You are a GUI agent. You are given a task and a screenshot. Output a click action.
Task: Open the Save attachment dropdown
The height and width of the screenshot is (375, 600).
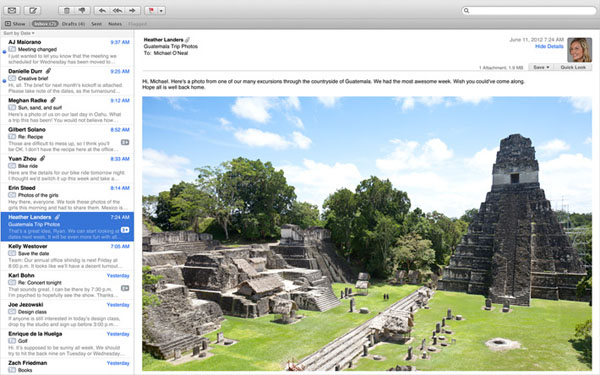[541, 67]
